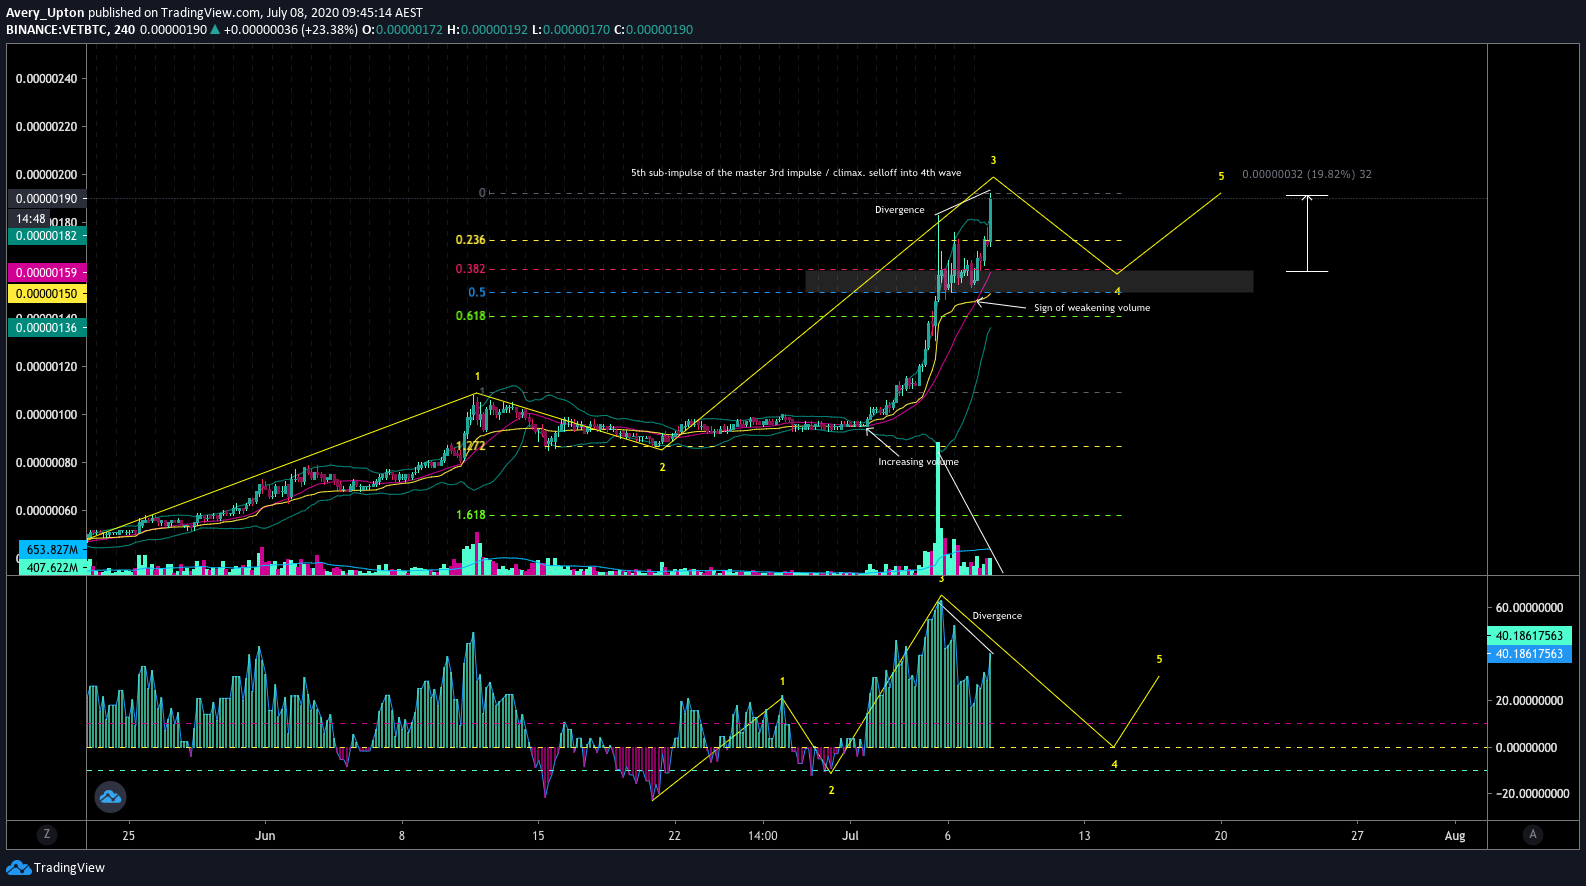Viewport: 1586px width, 886px height.
Task: Click the 0.00000032 (19.82%) measurement label
Action: [x=1307, y=174]
